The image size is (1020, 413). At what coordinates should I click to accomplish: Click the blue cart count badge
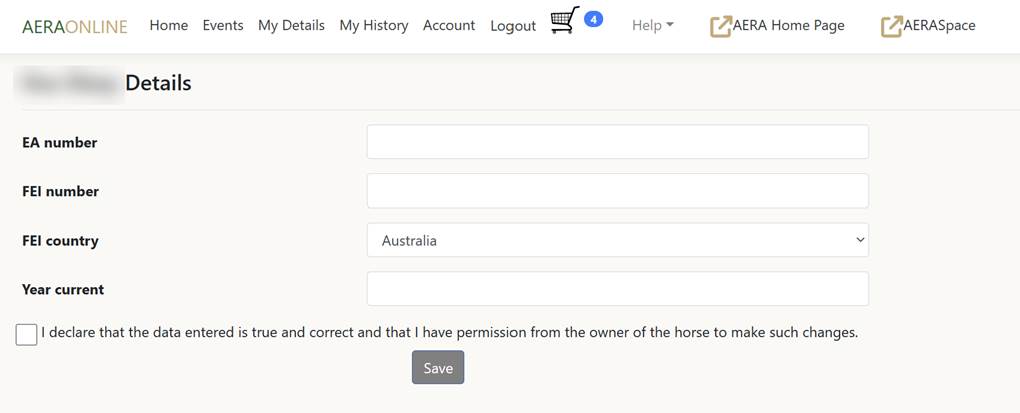click(x=593, y=19)
